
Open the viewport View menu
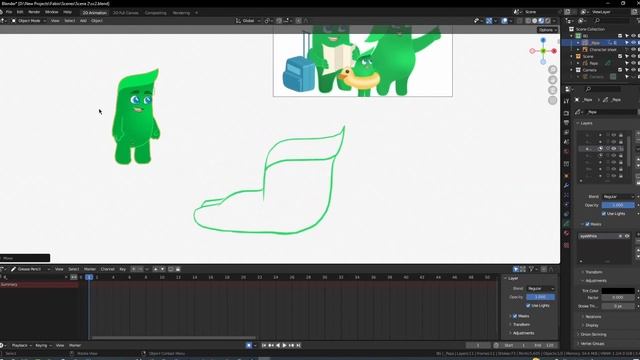pos(55,20)
